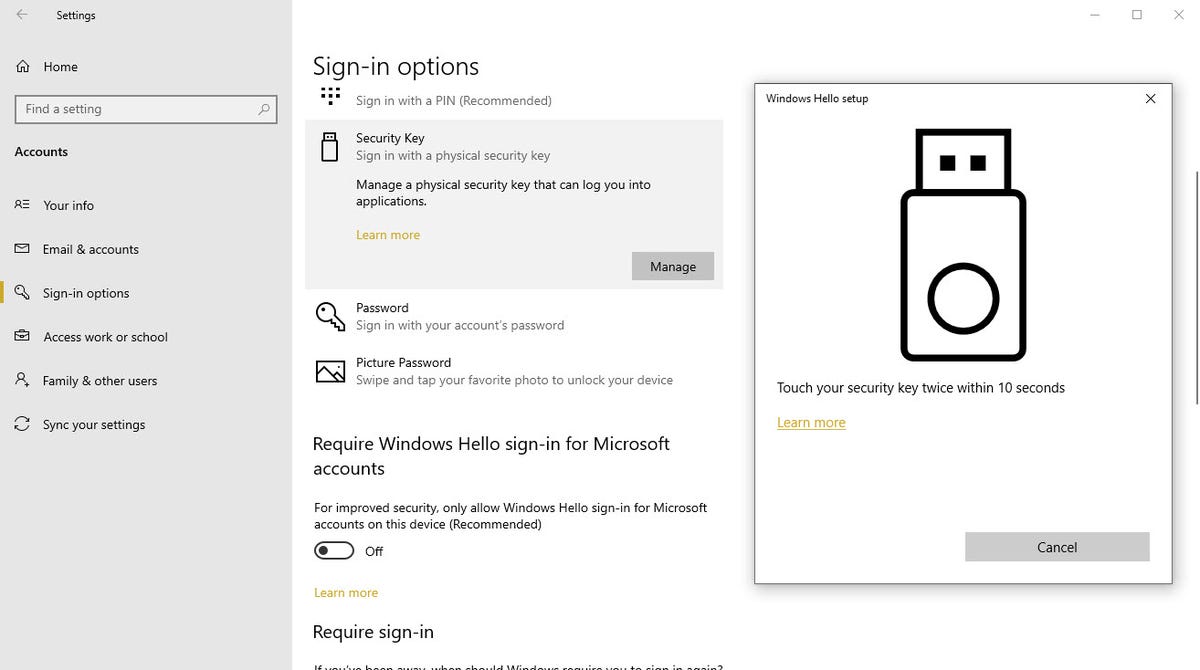The width and height of the screenshot is (1200, 670).
Task: Go to Email & accounts
Action: [90, 249]
